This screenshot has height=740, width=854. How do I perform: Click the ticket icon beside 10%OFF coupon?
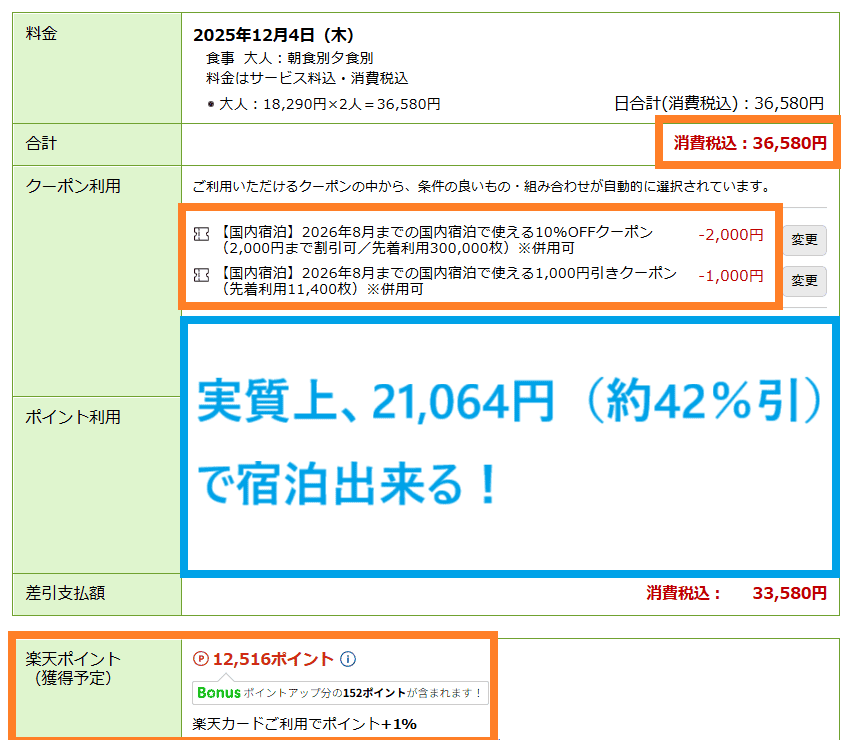(201, 233)
